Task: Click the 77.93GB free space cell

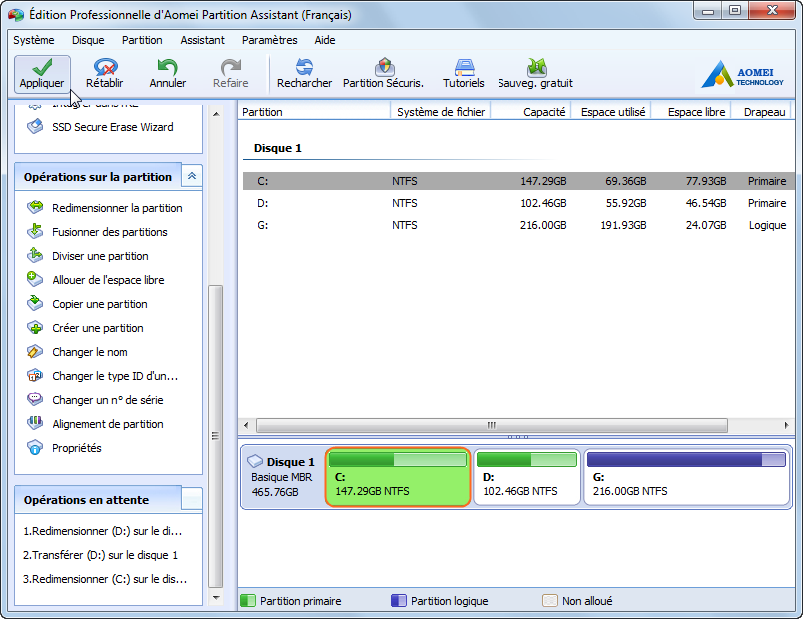Action: tap(706, 181)
